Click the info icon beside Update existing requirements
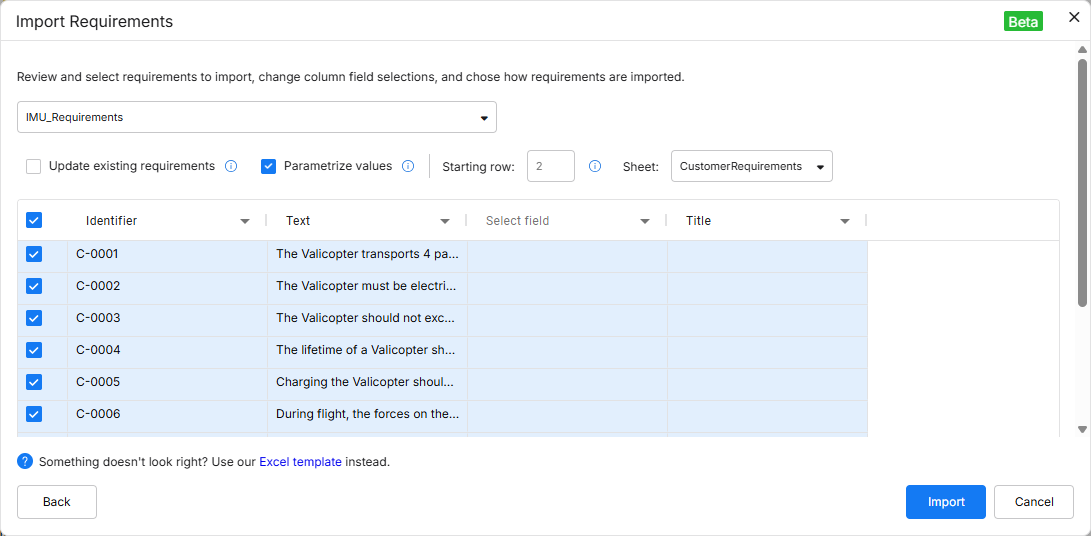Viewport: 1091px width, 536px height. pos(231,166)
